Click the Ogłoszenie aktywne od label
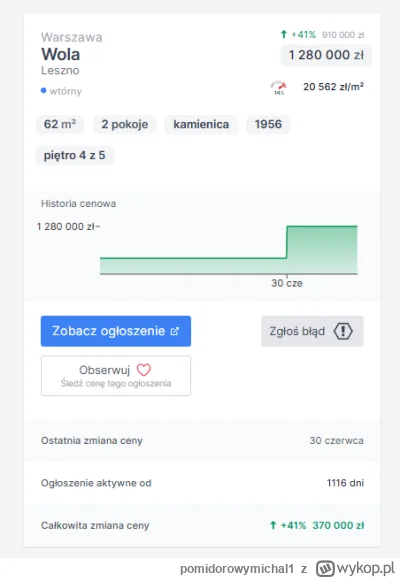The width and height of the screenshot is (400, 578). (x=96, y=483)
